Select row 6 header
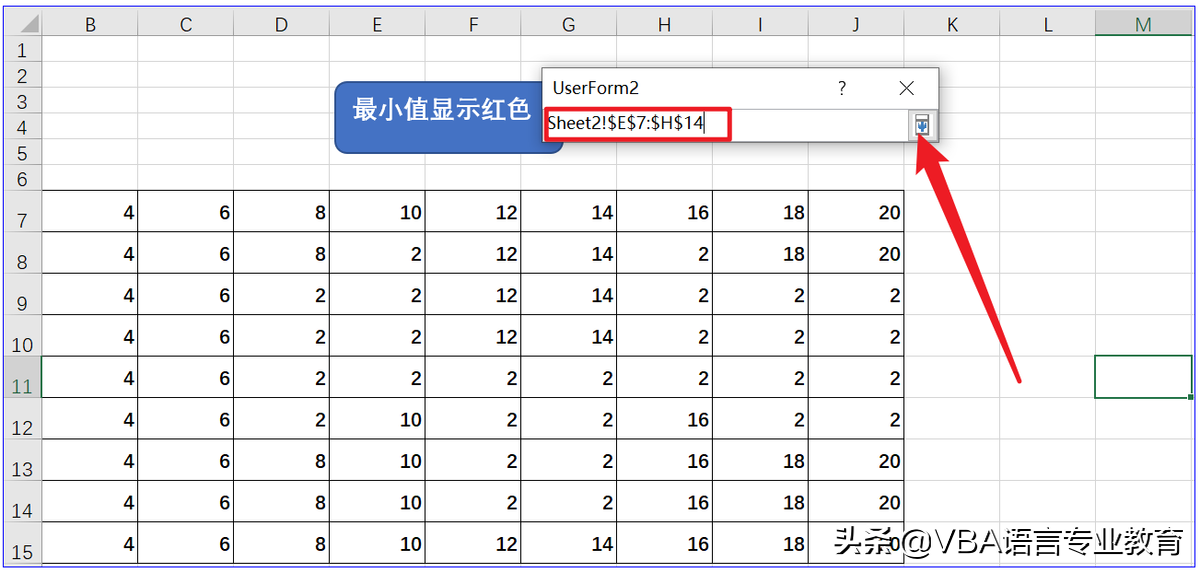1200x574 pixels. pos(22,179)
